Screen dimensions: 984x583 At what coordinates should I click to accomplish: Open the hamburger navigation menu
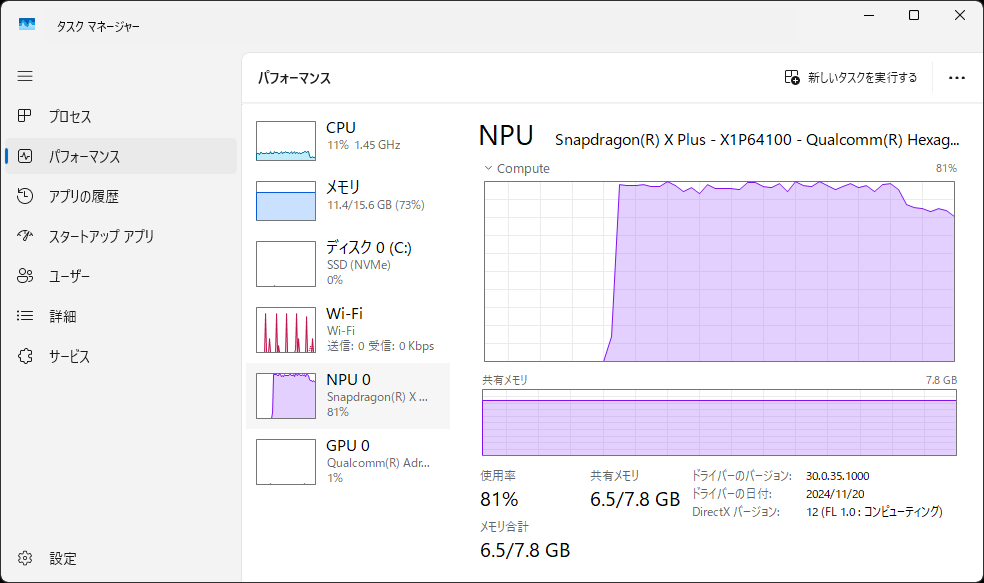pos(24,76)
